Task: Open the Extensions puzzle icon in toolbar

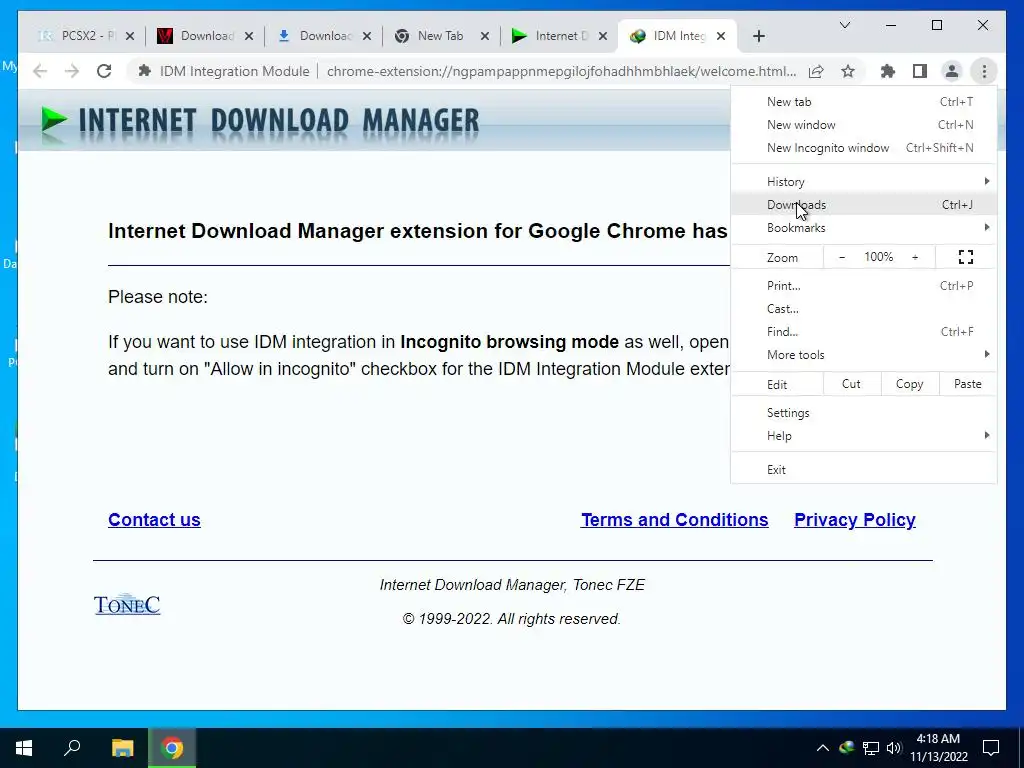Action: tap(888, 71)
